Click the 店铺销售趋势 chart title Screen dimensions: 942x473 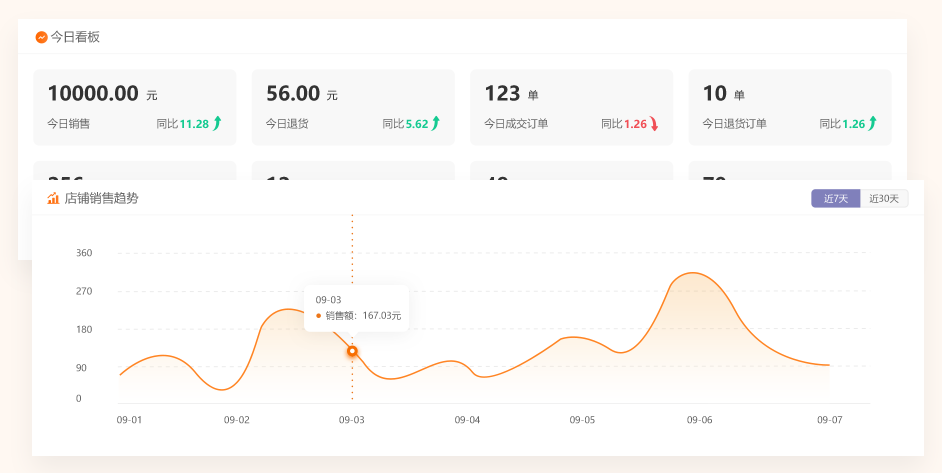tap(101, 198)
